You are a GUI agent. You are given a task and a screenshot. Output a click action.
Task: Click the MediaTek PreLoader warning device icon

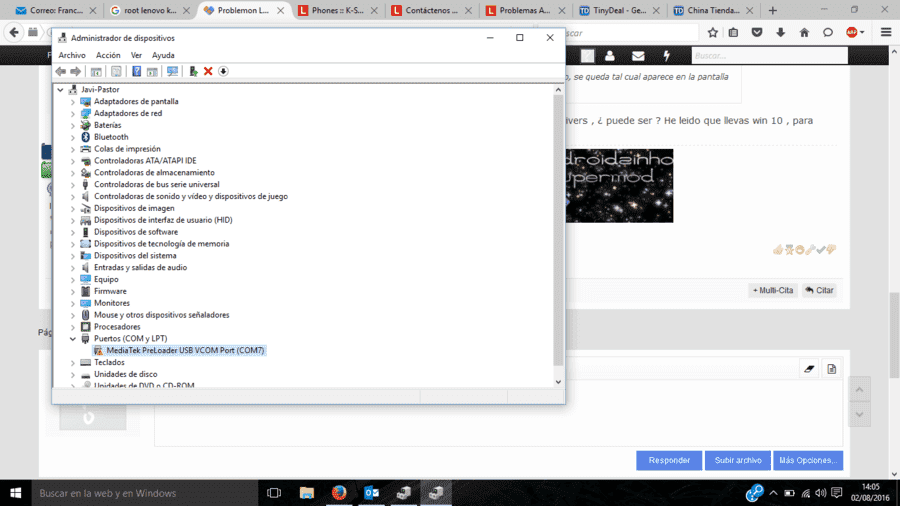(98, 350)
